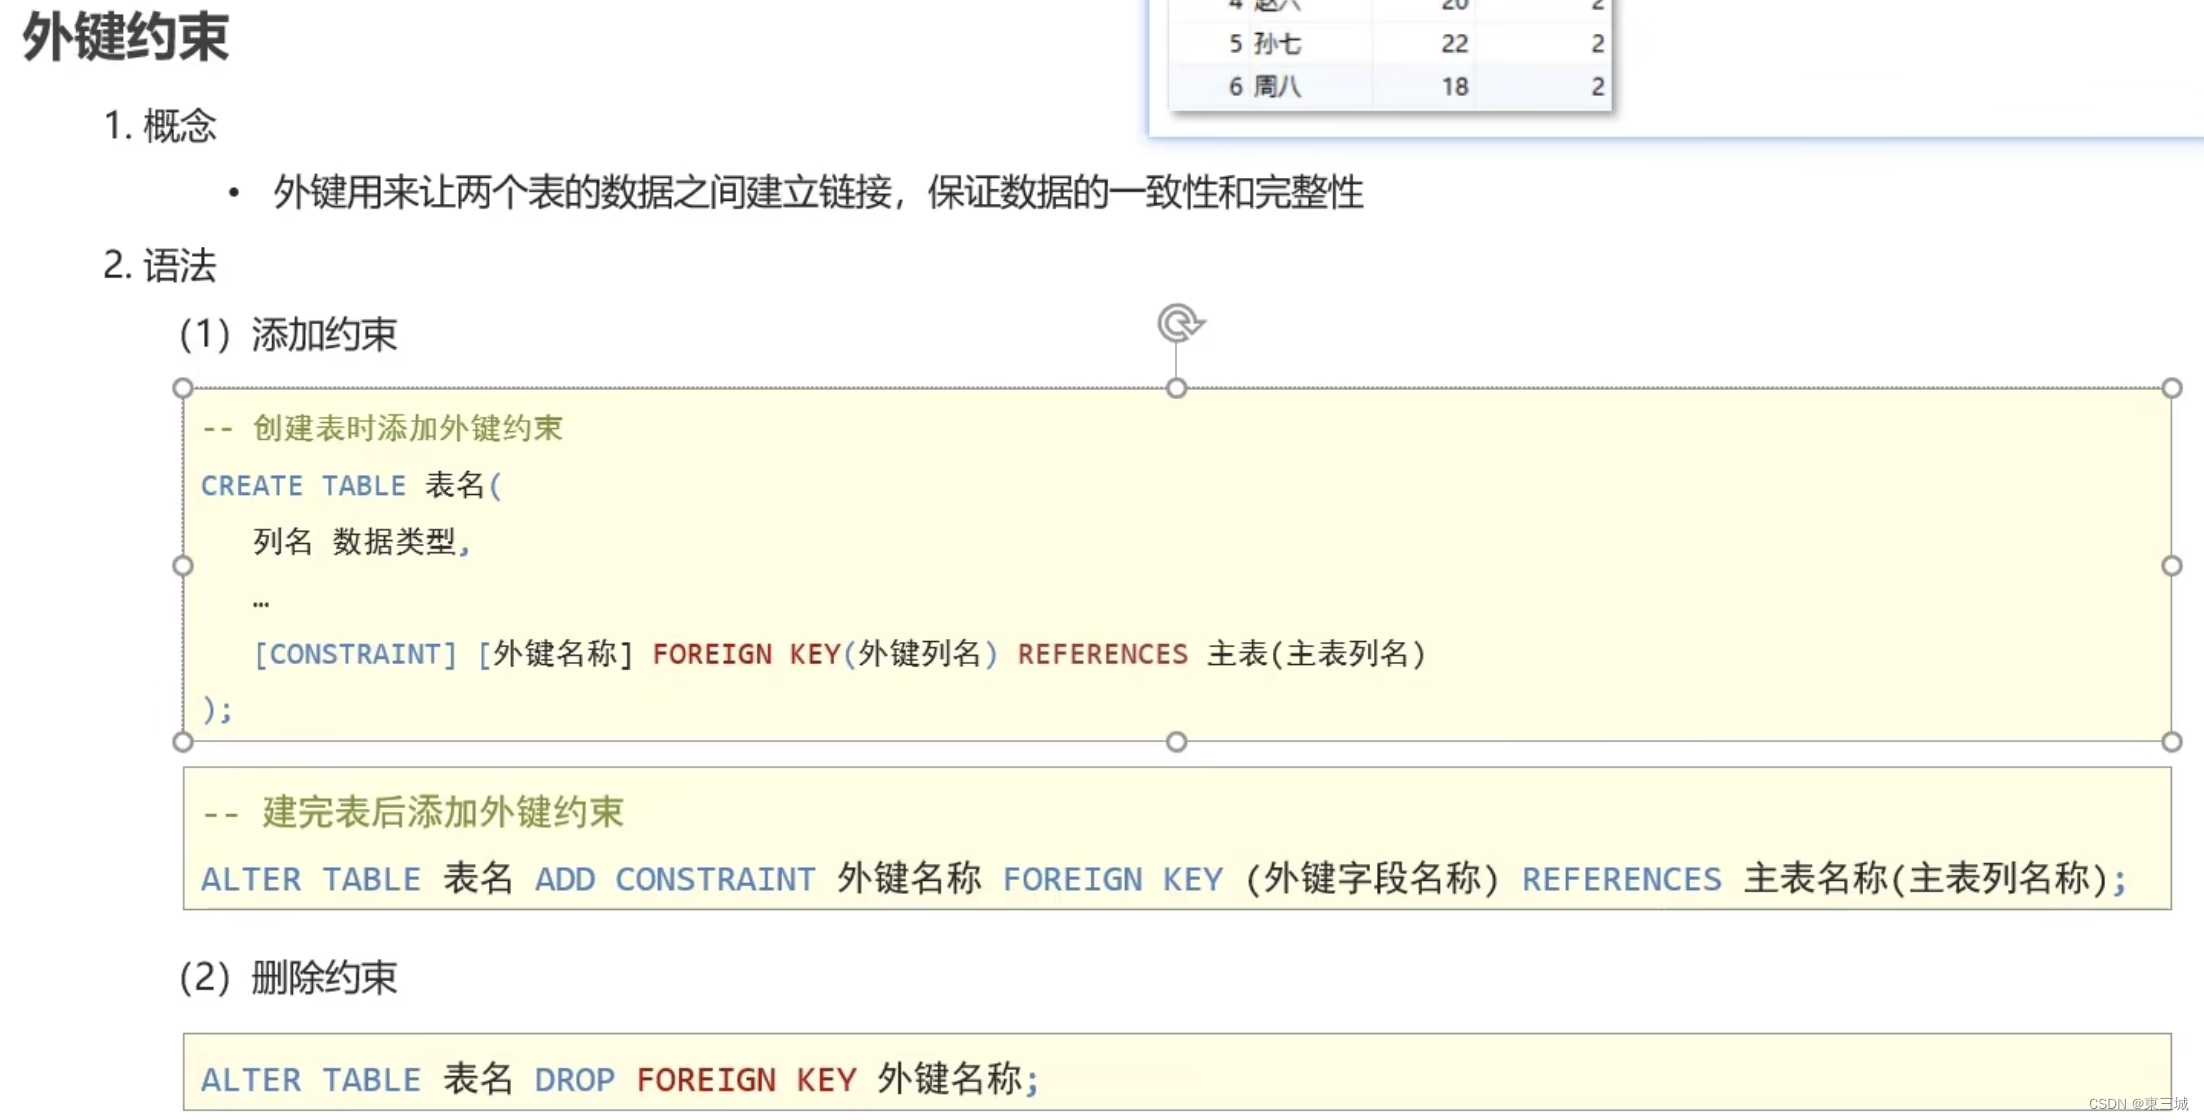2204x1120 pixels.
Task: Click the subheading (2) 删除约束
Action: click(288, 977)
